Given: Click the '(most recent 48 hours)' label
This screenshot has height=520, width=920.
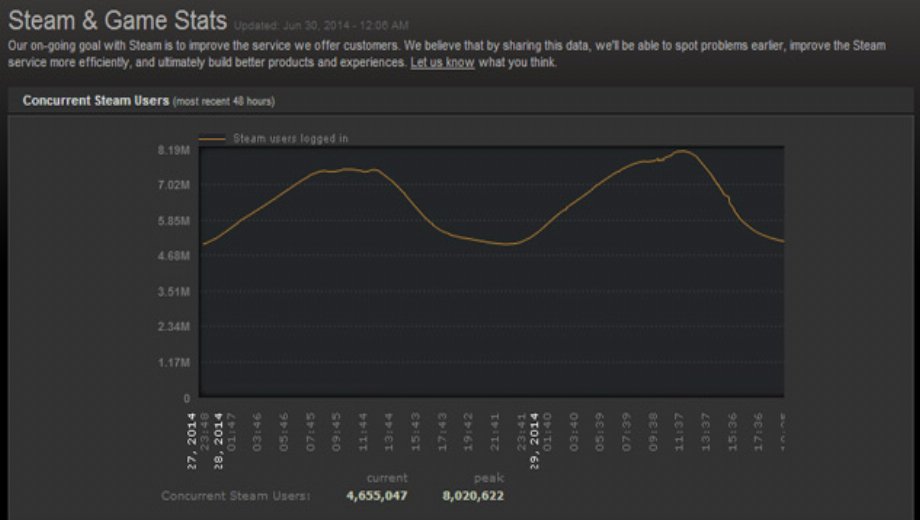Looking at the screenshot, I should (x=224, y=102).
